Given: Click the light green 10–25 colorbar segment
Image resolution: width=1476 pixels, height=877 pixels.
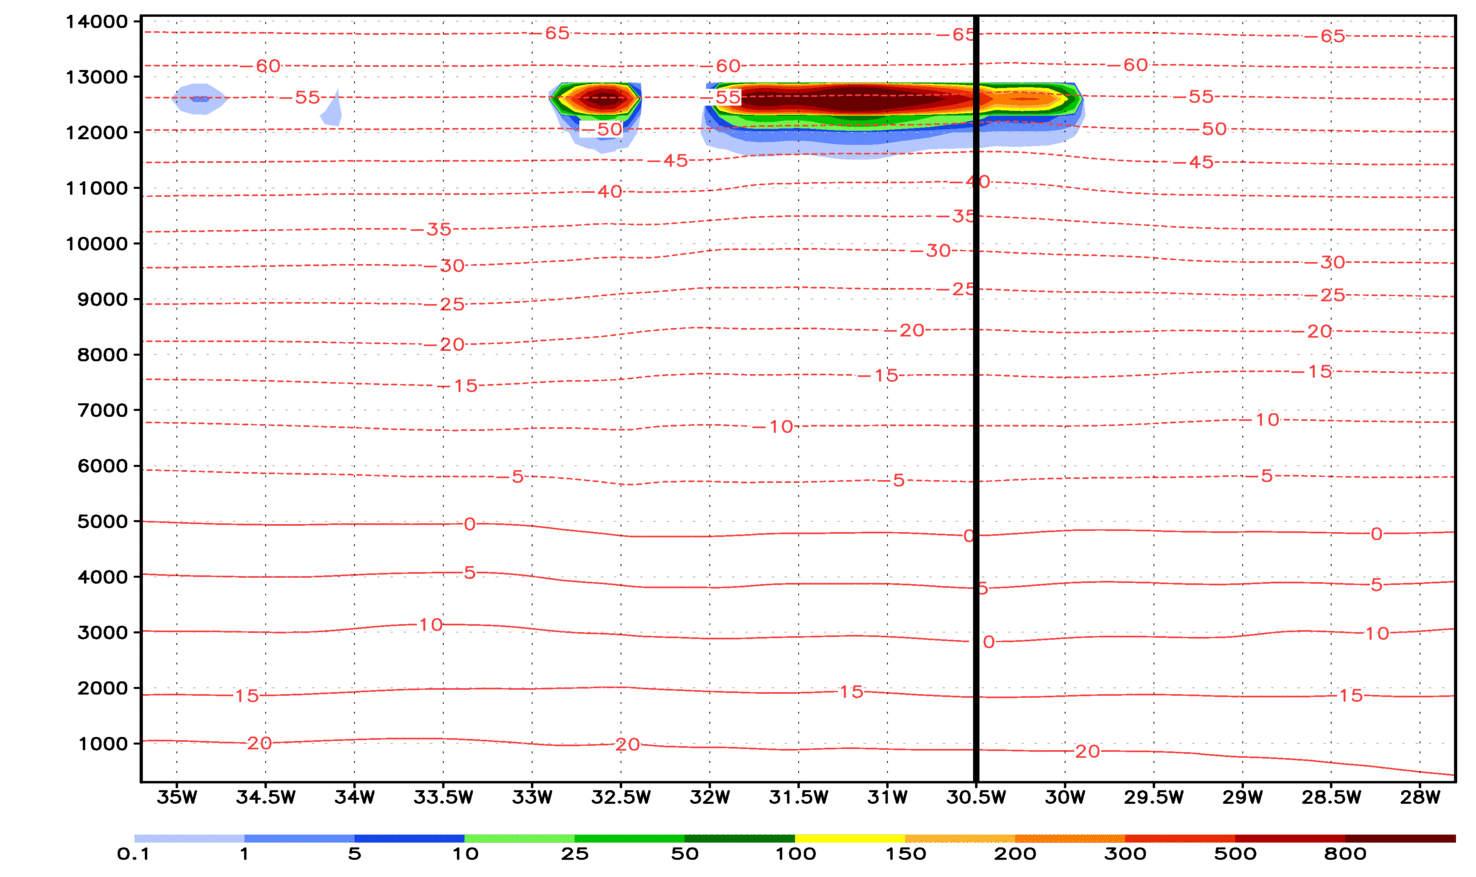Looking at the screenshot, I should coord(519,838).
